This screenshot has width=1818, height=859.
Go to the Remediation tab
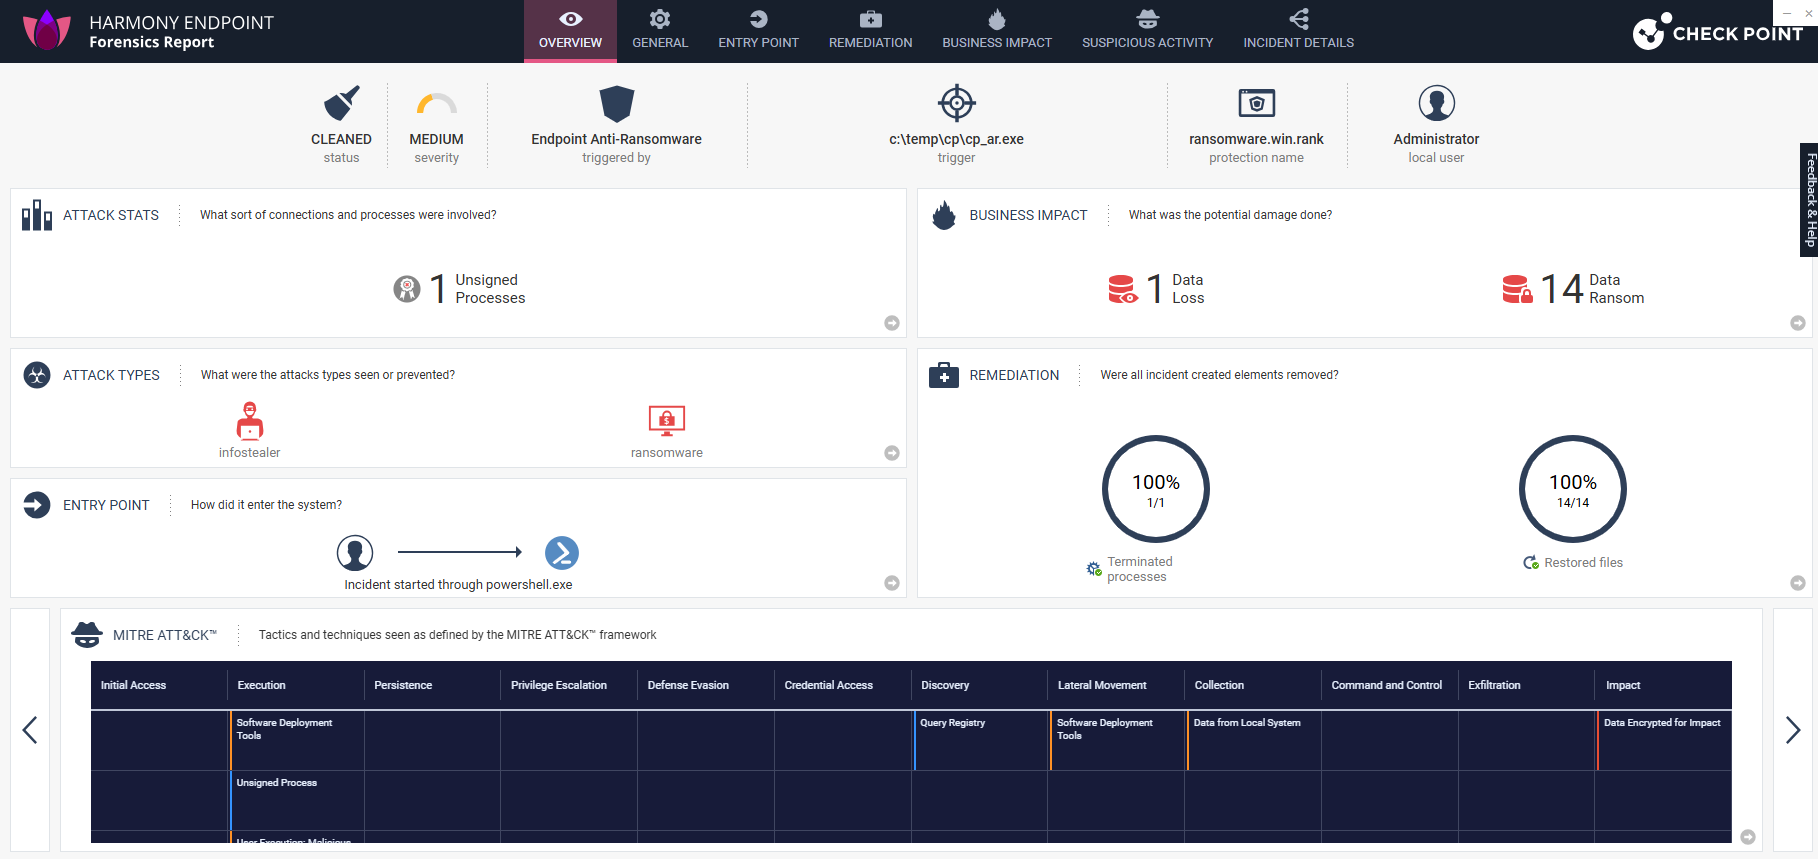(870, 31)
